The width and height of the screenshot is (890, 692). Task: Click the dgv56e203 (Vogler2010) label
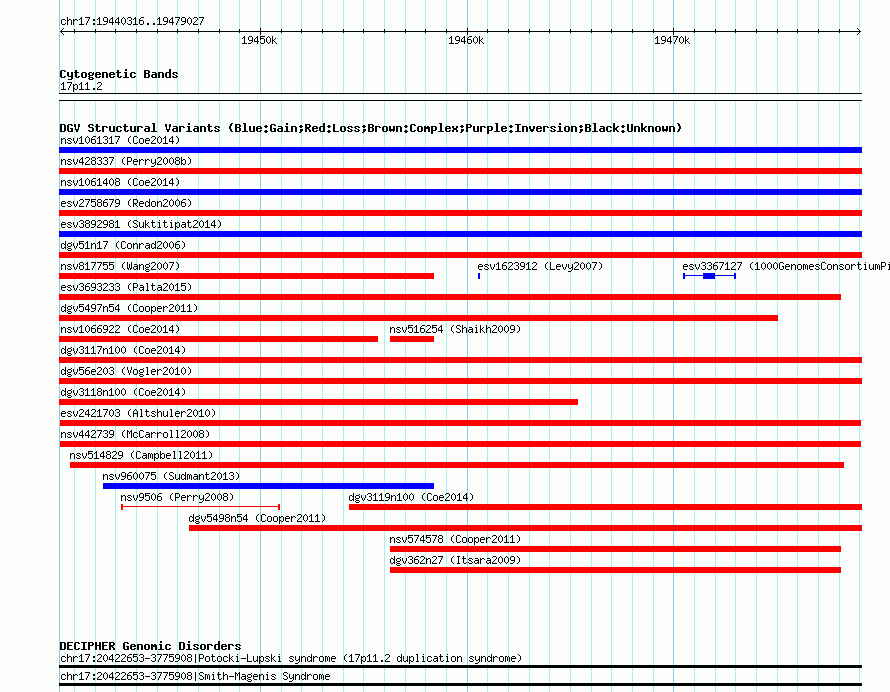pos(126,371)
